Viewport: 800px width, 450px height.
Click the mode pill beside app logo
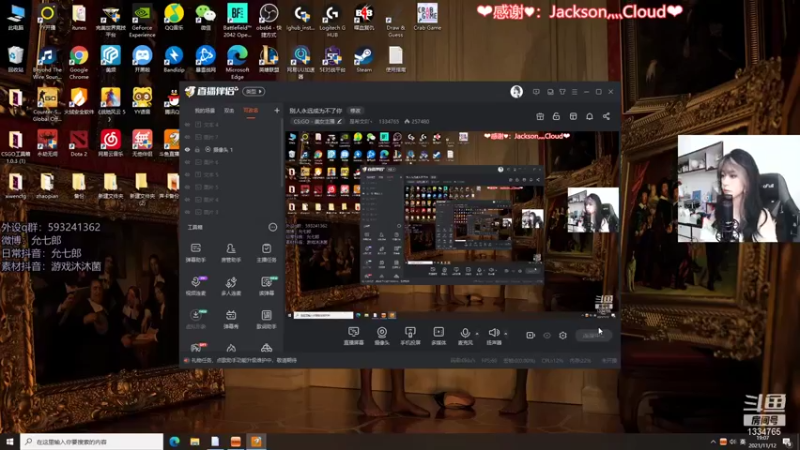point(254,91)
